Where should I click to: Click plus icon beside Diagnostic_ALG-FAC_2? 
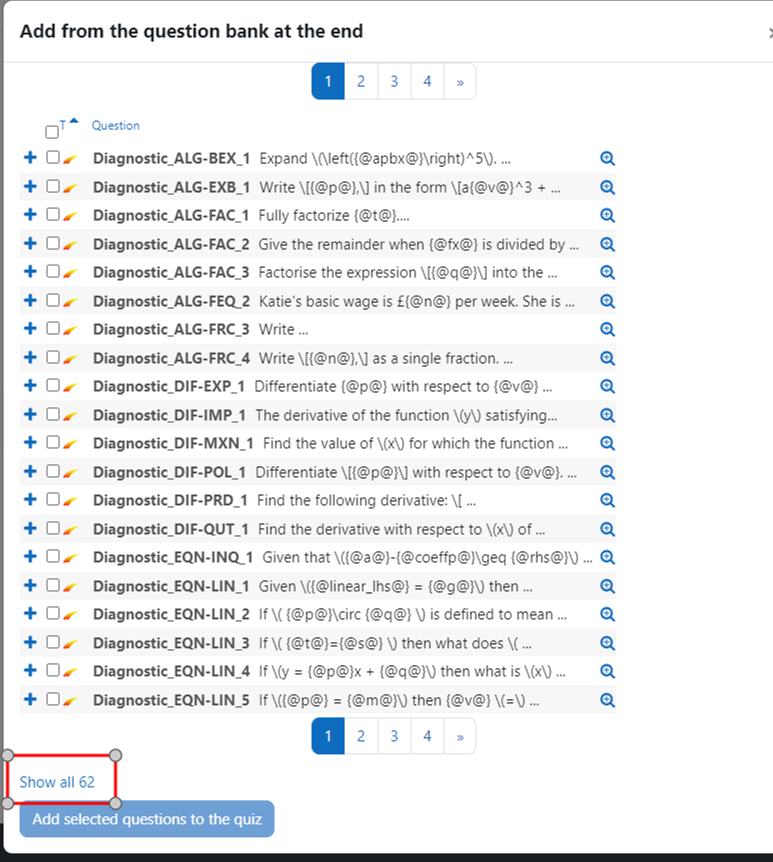click(x=30, y=243)
